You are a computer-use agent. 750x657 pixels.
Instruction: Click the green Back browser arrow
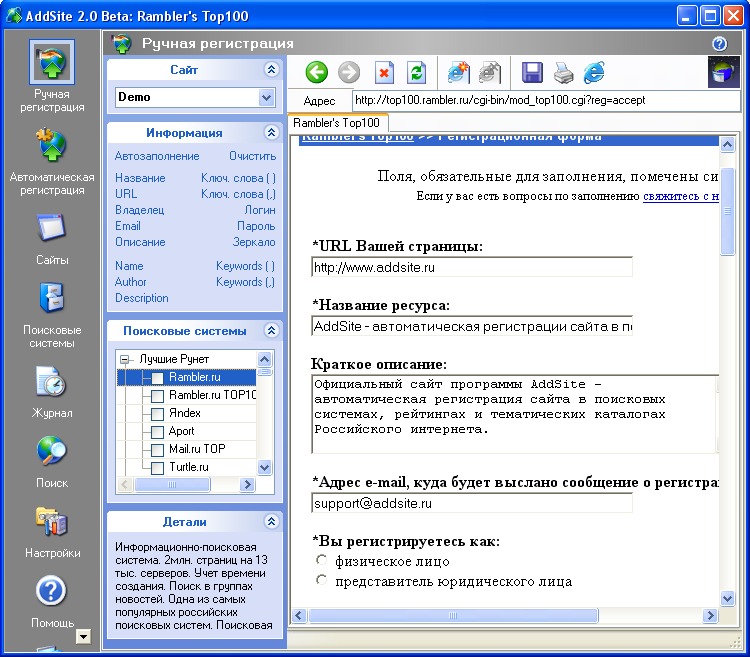(316, 73)
